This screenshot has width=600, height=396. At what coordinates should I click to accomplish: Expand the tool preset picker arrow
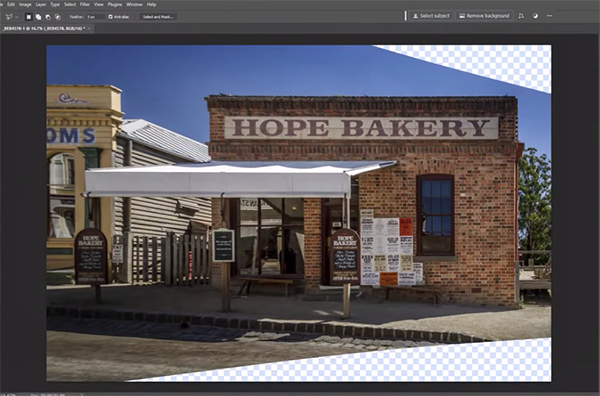[16, 17]
